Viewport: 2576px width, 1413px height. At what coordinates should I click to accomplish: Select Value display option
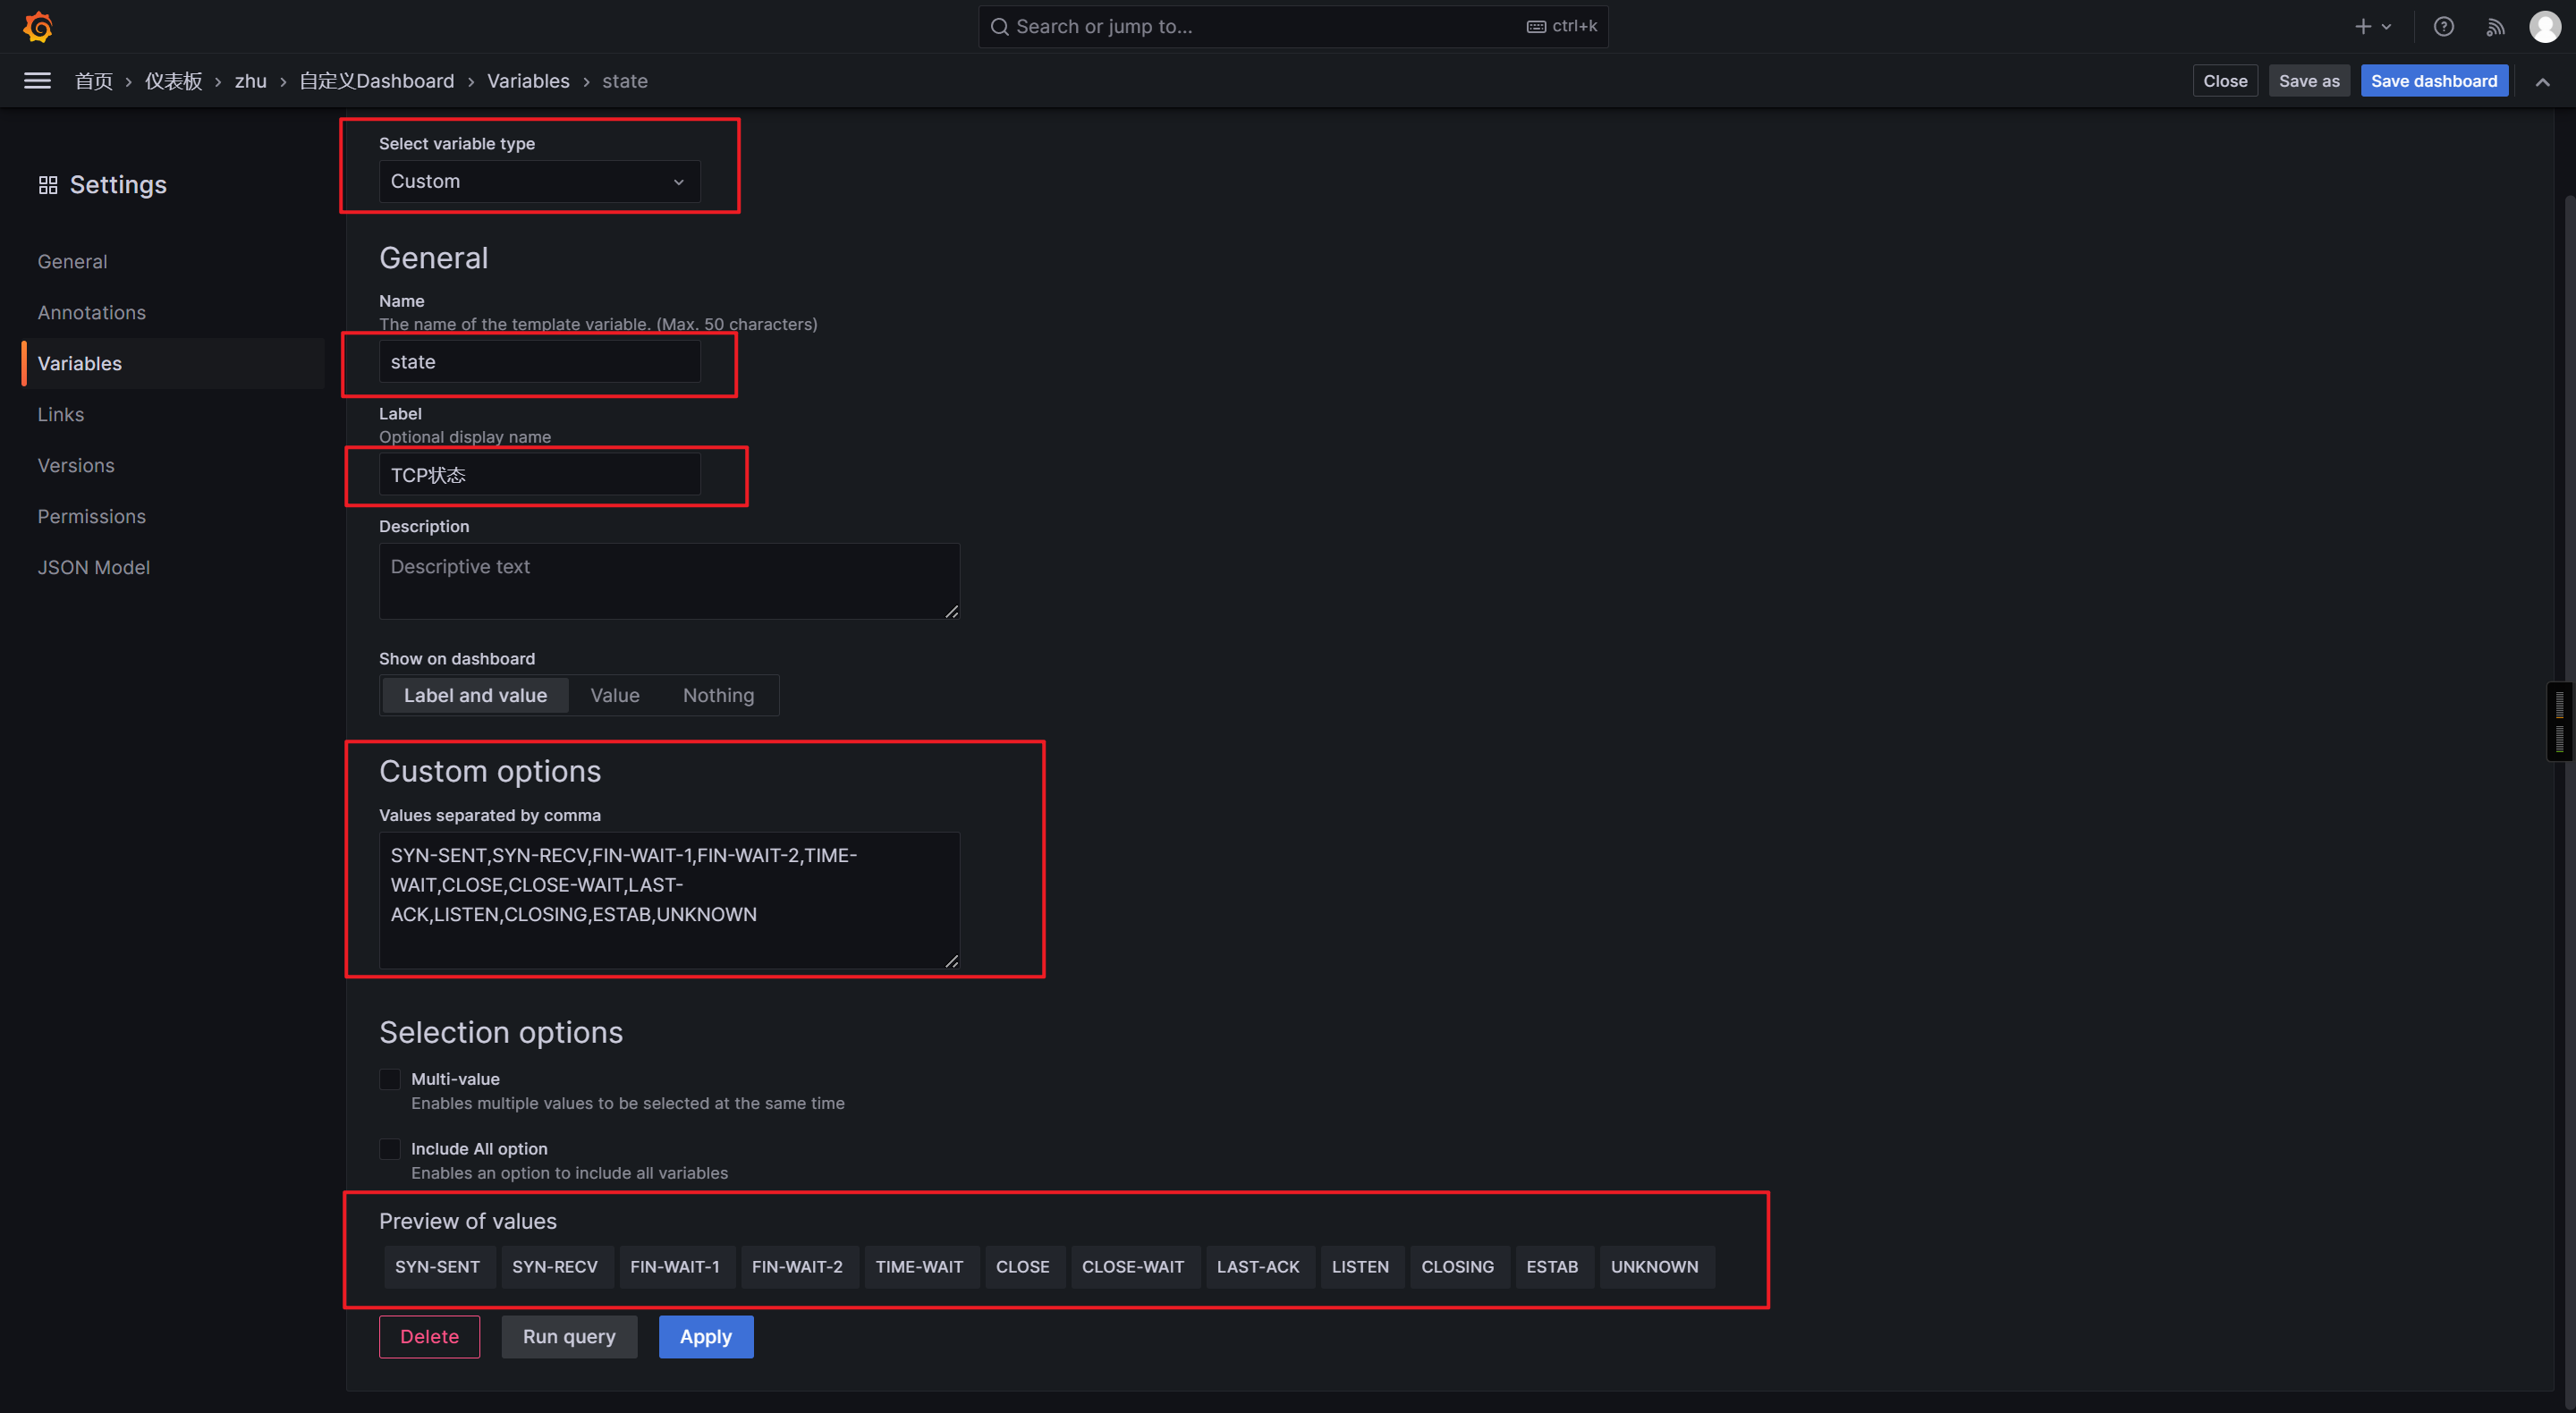[614, 695]
